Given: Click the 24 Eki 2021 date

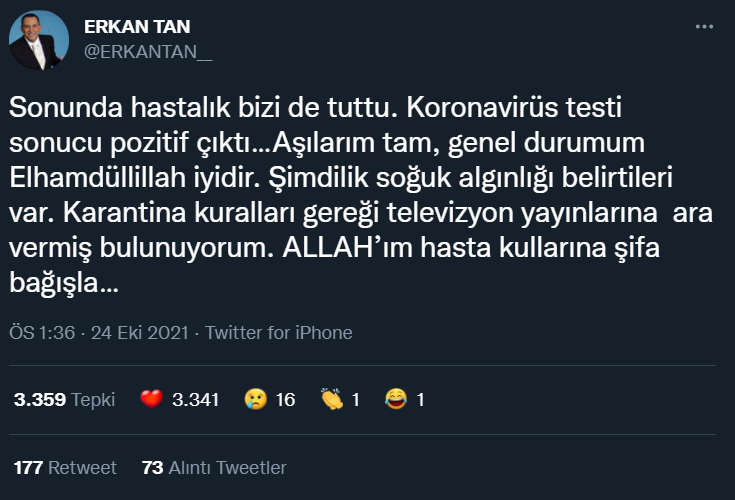Looking at the screenshot, I should tap(140, 333).
